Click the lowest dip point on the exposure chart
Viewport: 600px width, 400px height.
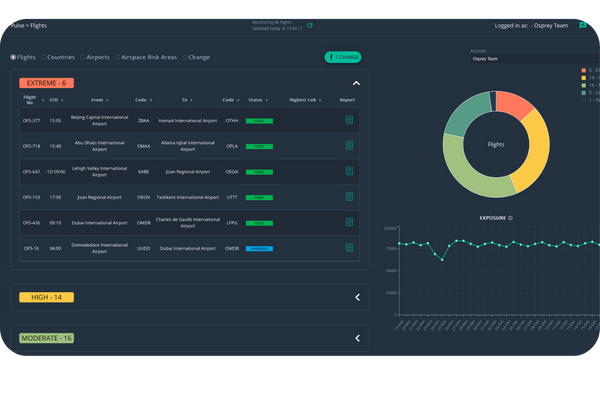click(442, 260)
